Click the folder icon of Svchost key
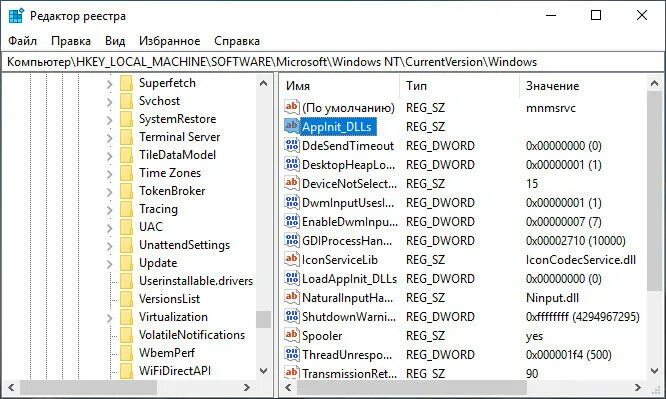This screenshot has height=399, width=666. click(x=127, y=101)
